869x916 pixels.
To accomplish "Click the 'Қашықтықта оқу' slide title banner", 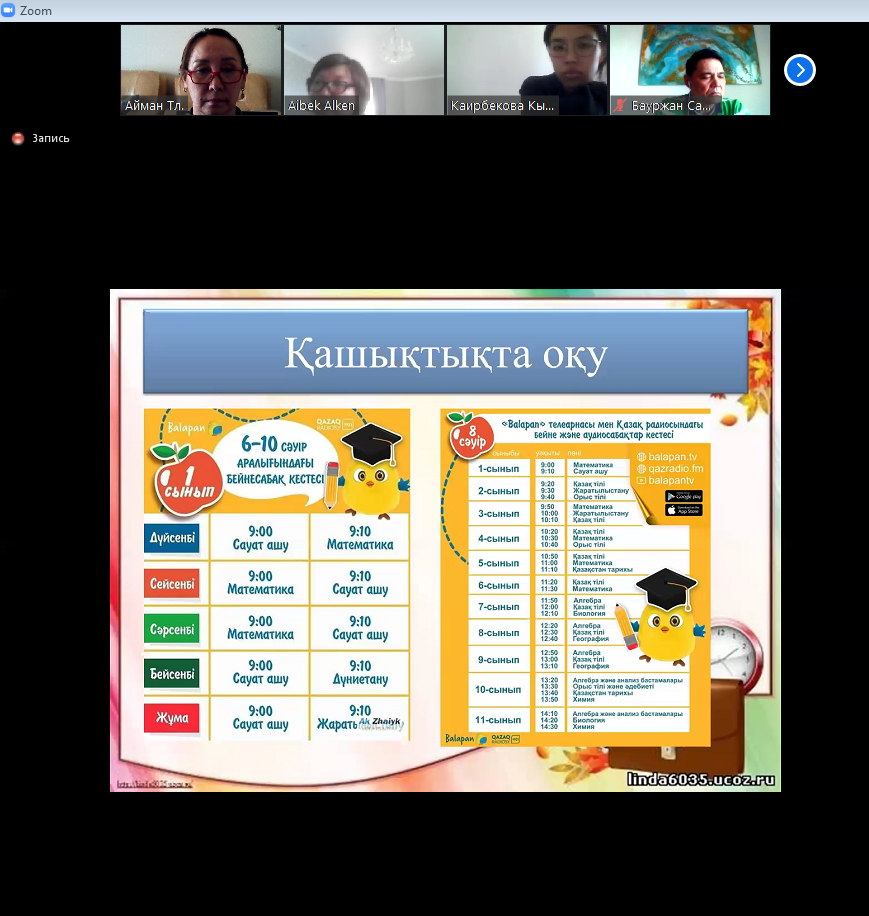I will [x=445, y=352].
